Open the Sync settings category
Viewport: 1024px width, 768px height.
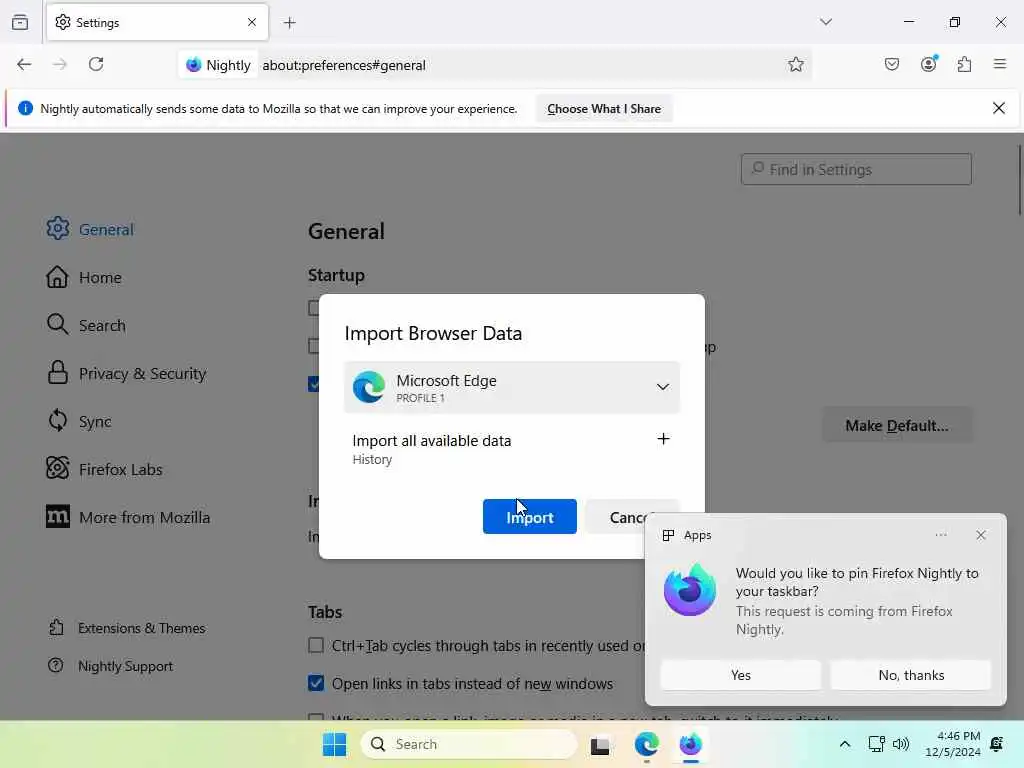point(79,421)
